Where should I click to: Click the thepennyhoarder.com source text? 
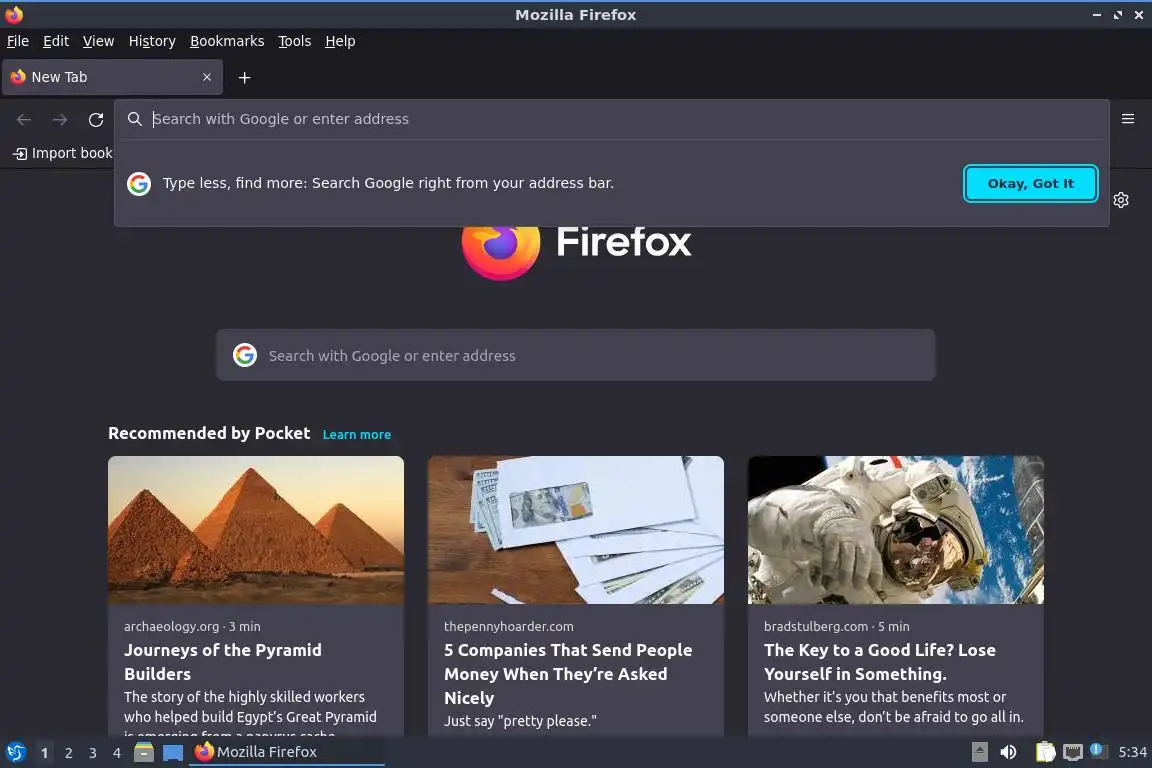pyautogui.click(x=508, y=627)
